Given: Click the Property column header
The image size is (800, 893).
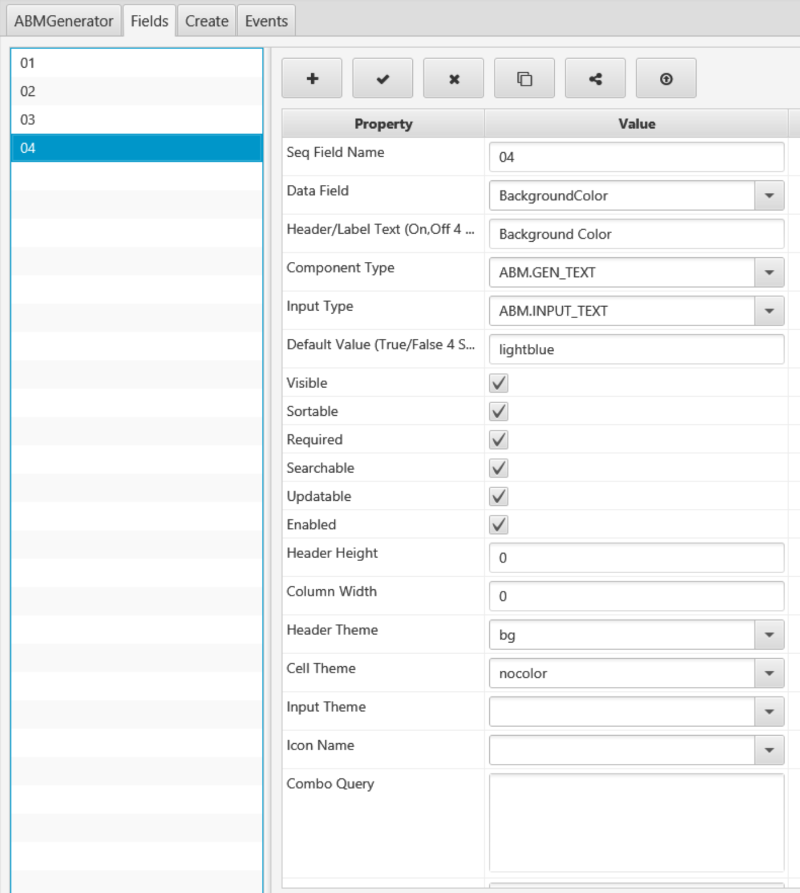Looking at the screenshot, I should [383, 124].
